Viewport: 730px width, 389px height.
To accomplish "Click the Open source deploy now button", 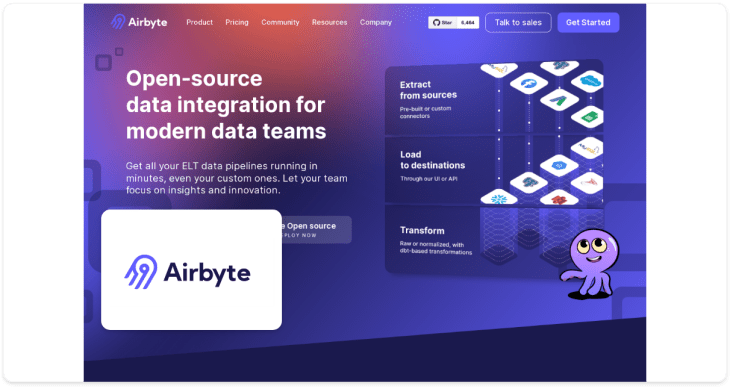I will [x=317, y=229].
